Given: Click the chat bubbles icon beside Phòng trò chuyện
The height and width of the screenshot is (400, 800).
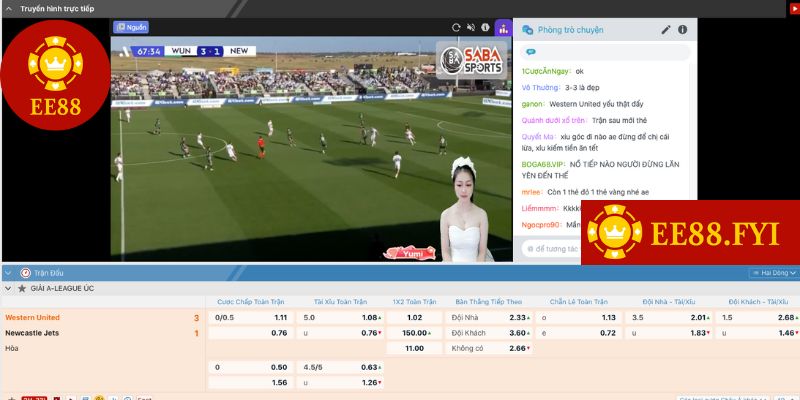Looking at the screenshot, I should (528, 30).
